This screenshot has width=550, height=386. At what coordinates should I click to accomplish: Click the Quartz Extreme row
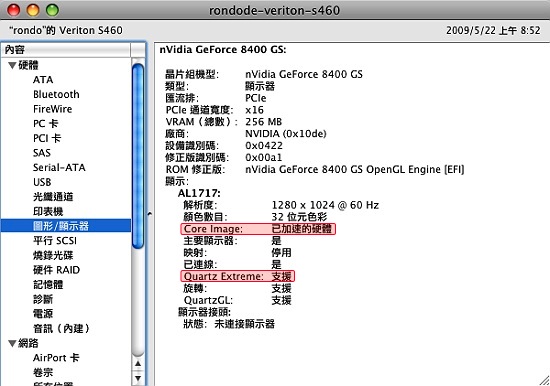[238, 277]
